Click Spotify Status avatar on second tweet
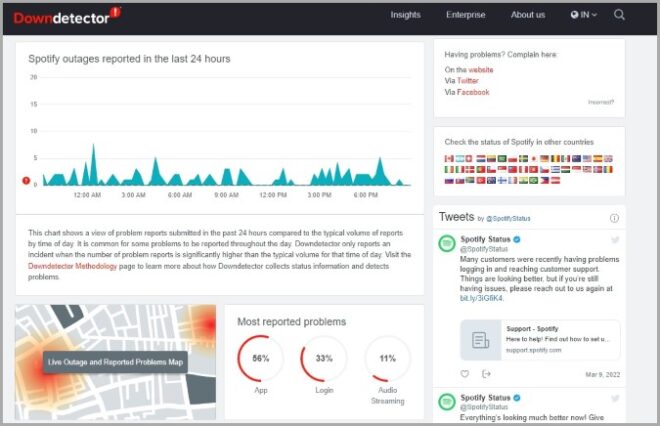The width and height of the screenshot is (660, 426). [447, 402]
